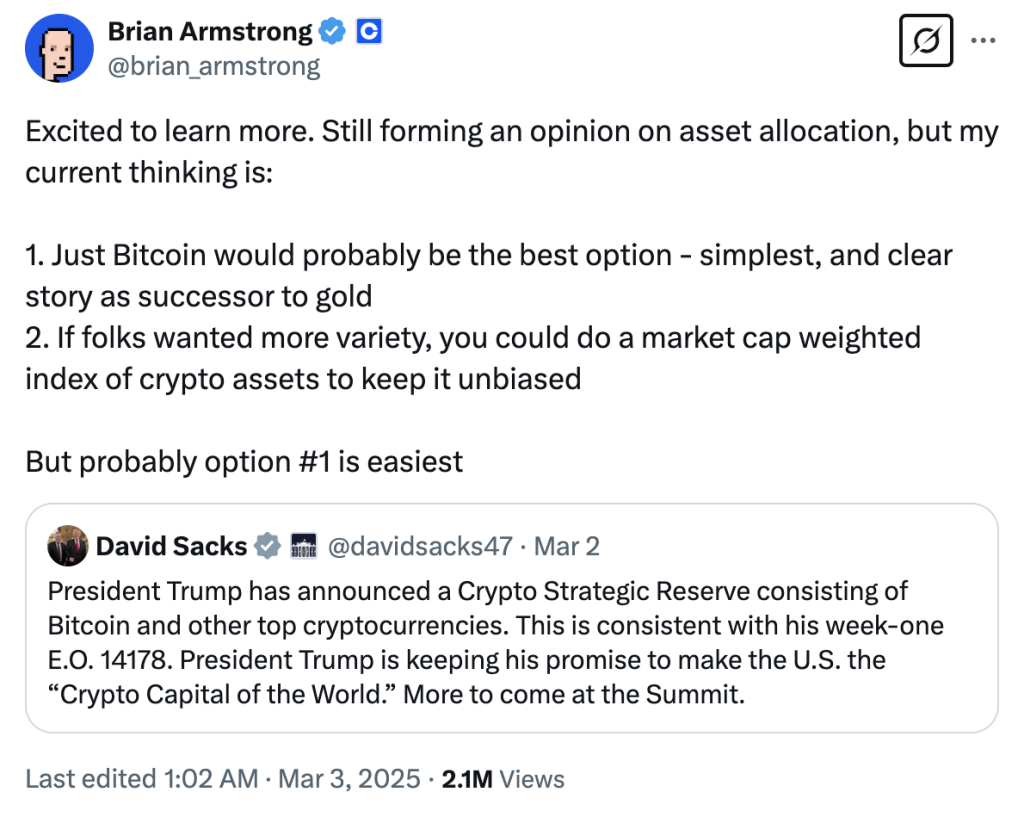Visit the @brian_armstrong handle link
Image resolution: width=1024 pixels, height=823 pixels.
tap(214, 66)
